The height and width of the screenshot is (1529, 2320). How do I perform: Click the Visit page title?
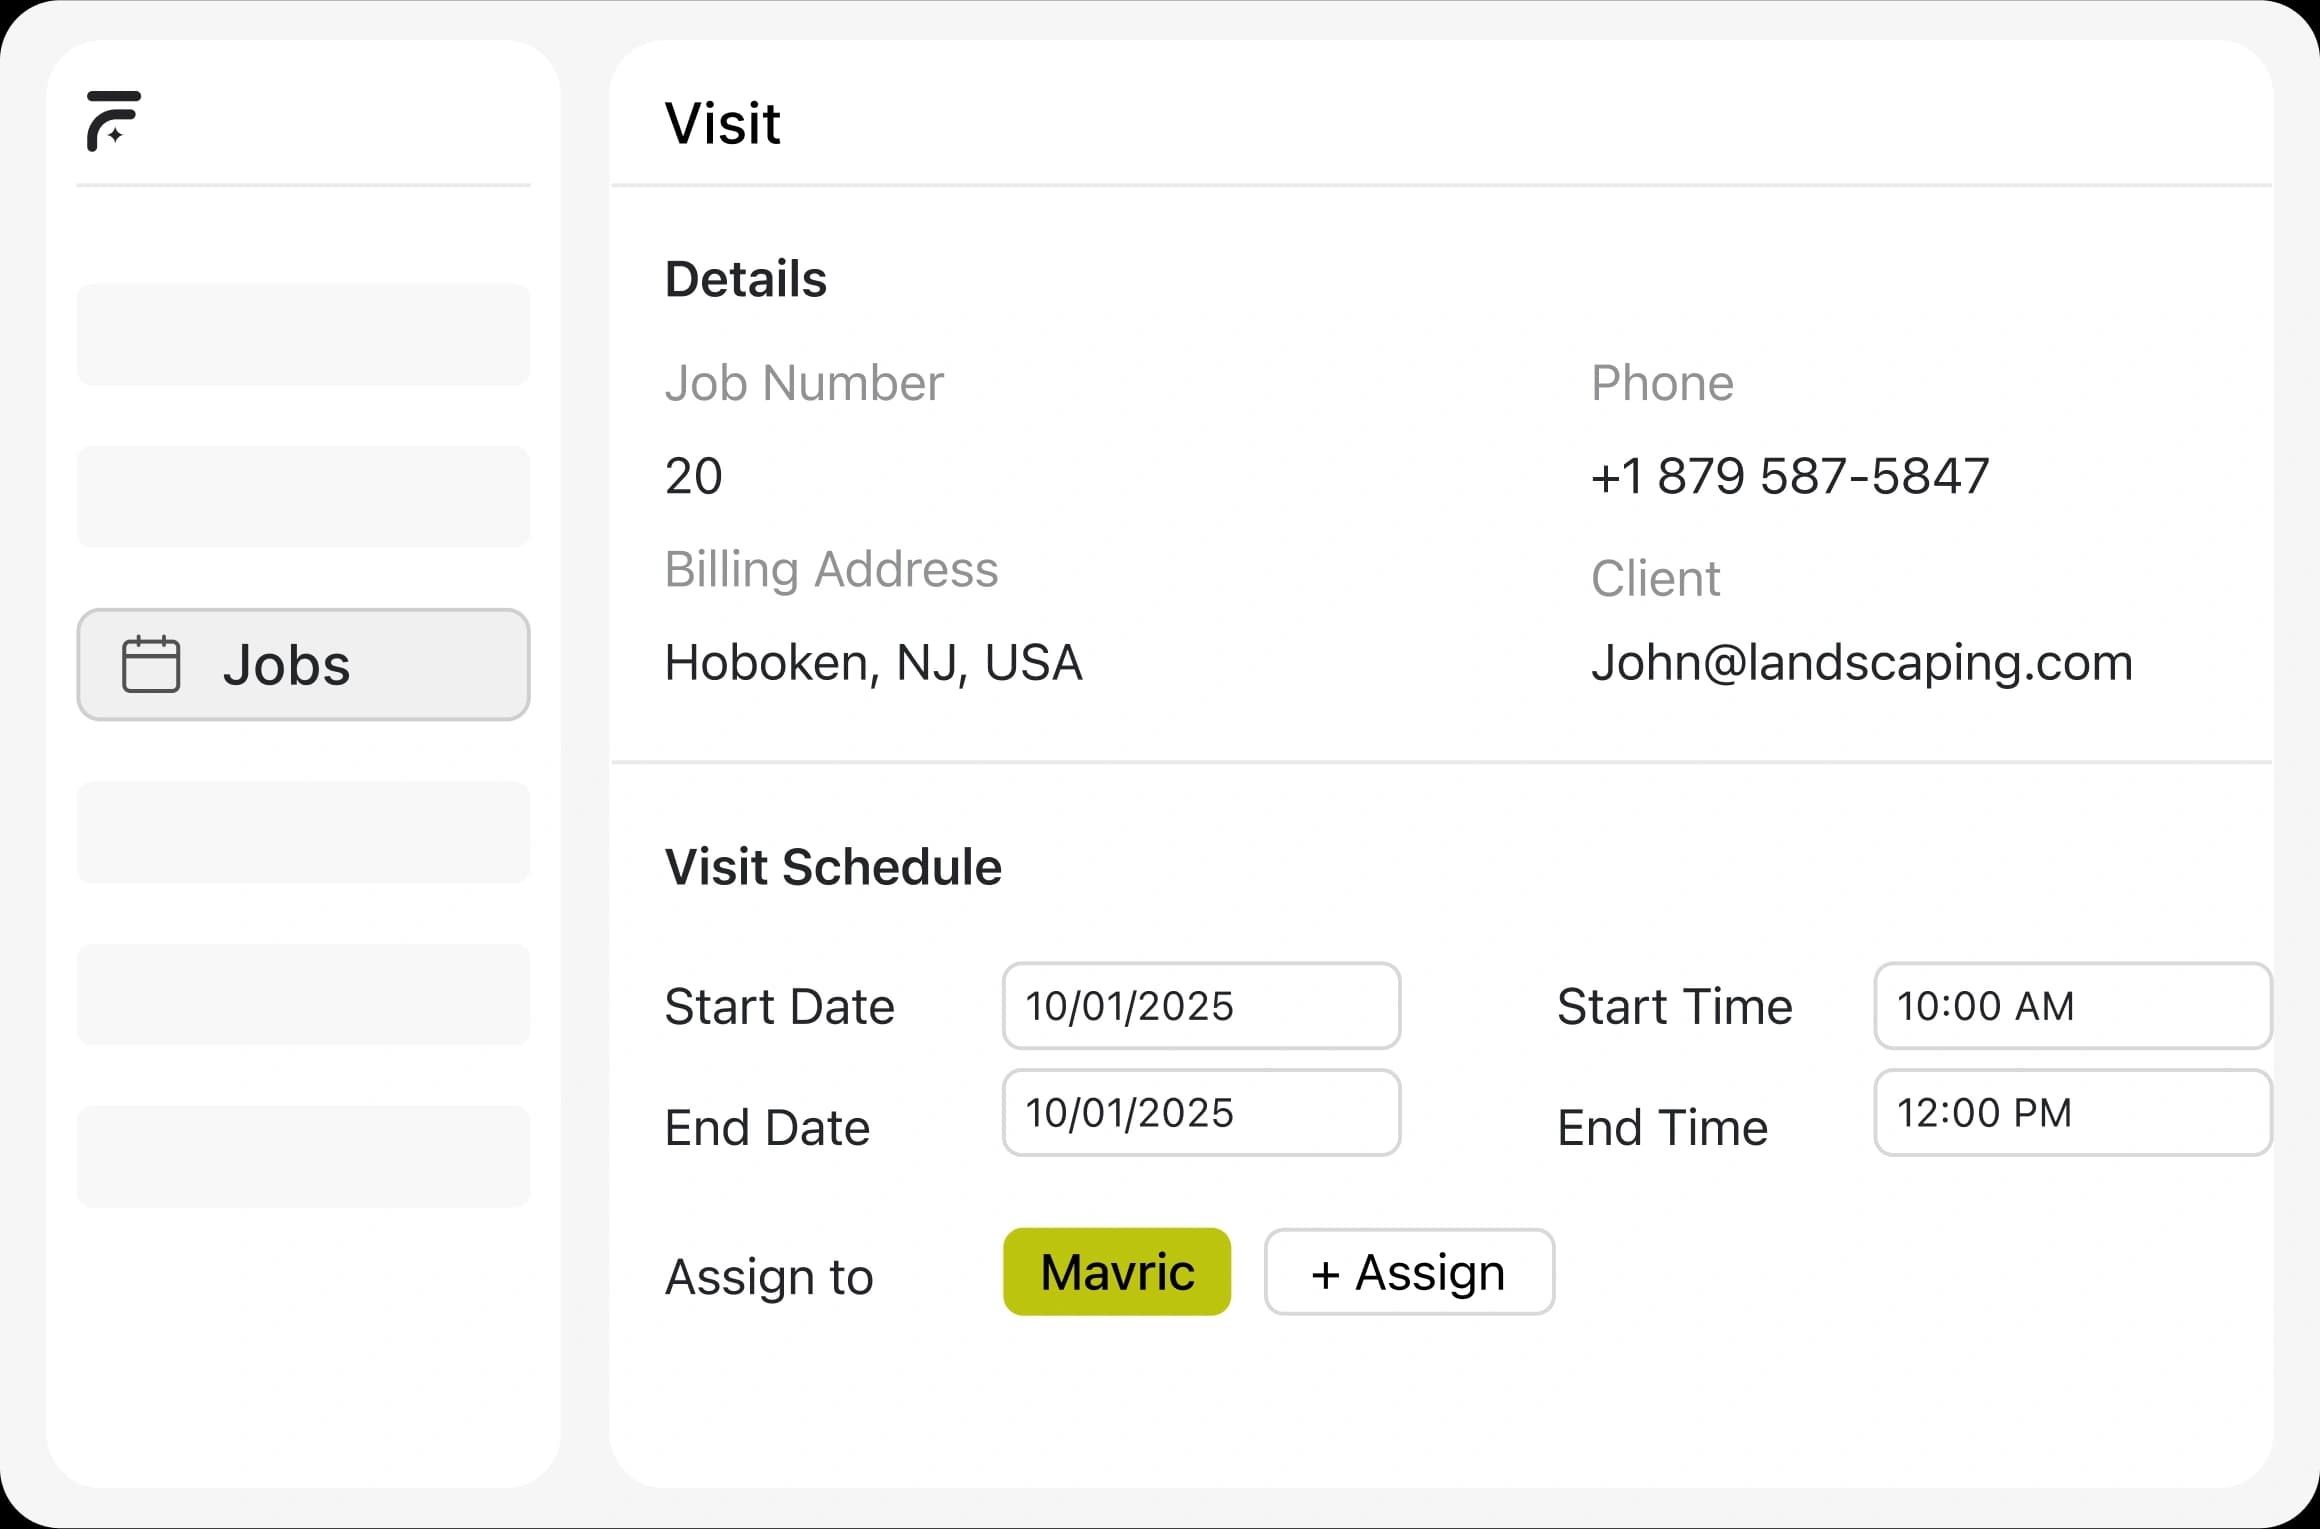point(722,124)
